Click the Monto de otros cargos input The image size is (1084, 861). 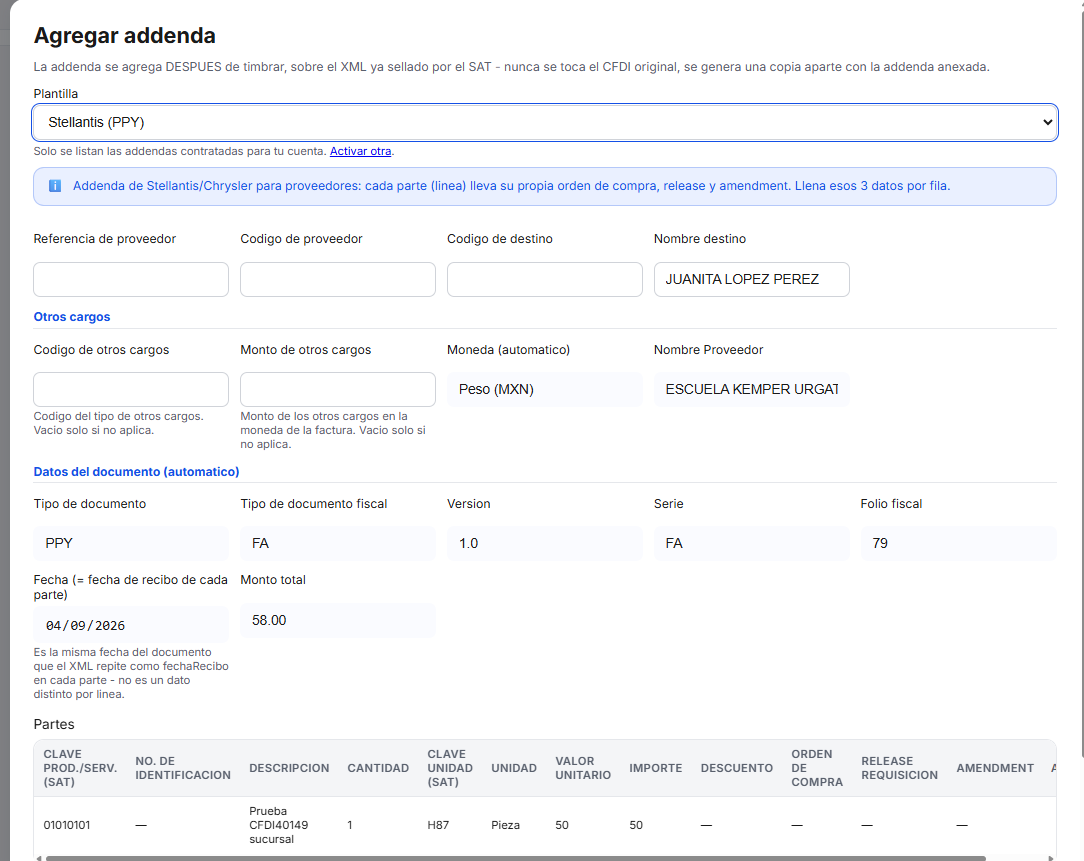(337, 389)
